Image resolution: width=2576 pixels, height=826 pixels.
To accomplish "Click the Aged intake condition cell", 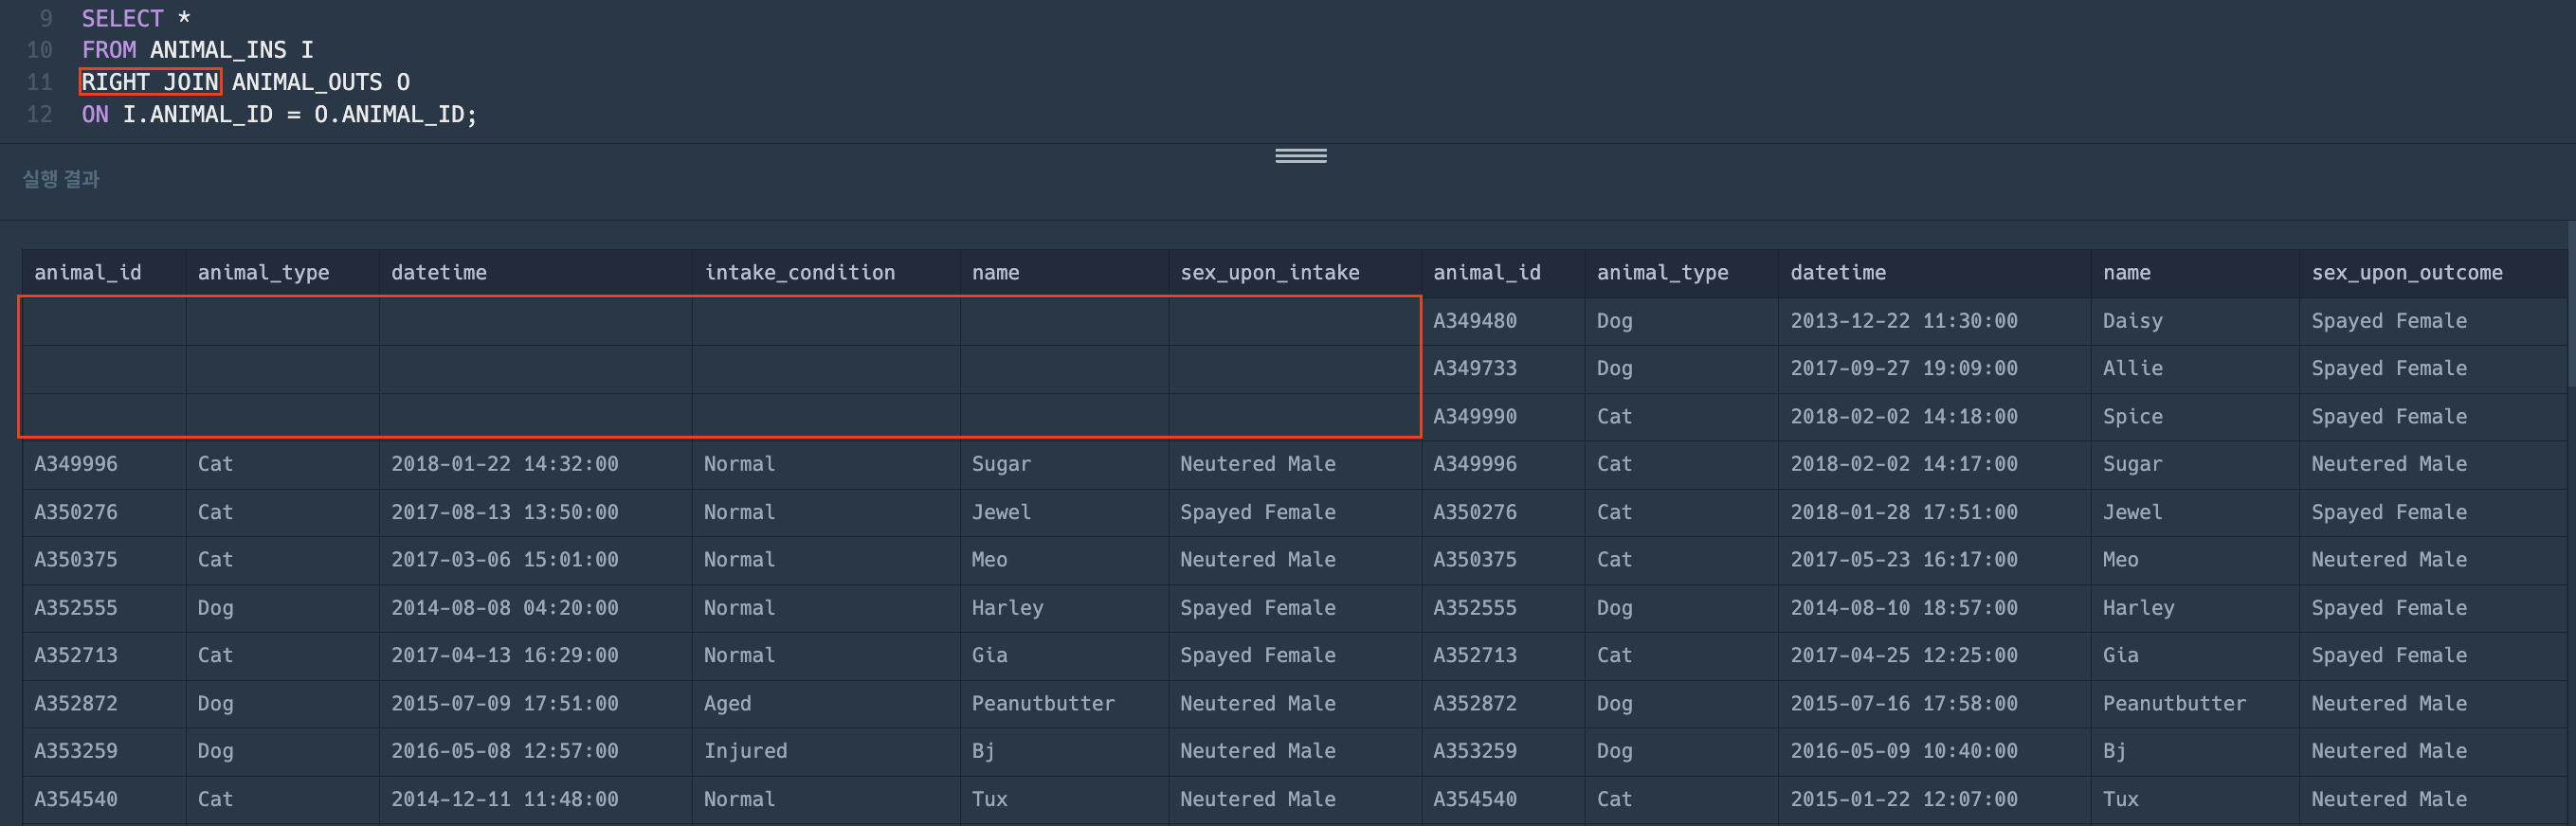I will [727, 703].
